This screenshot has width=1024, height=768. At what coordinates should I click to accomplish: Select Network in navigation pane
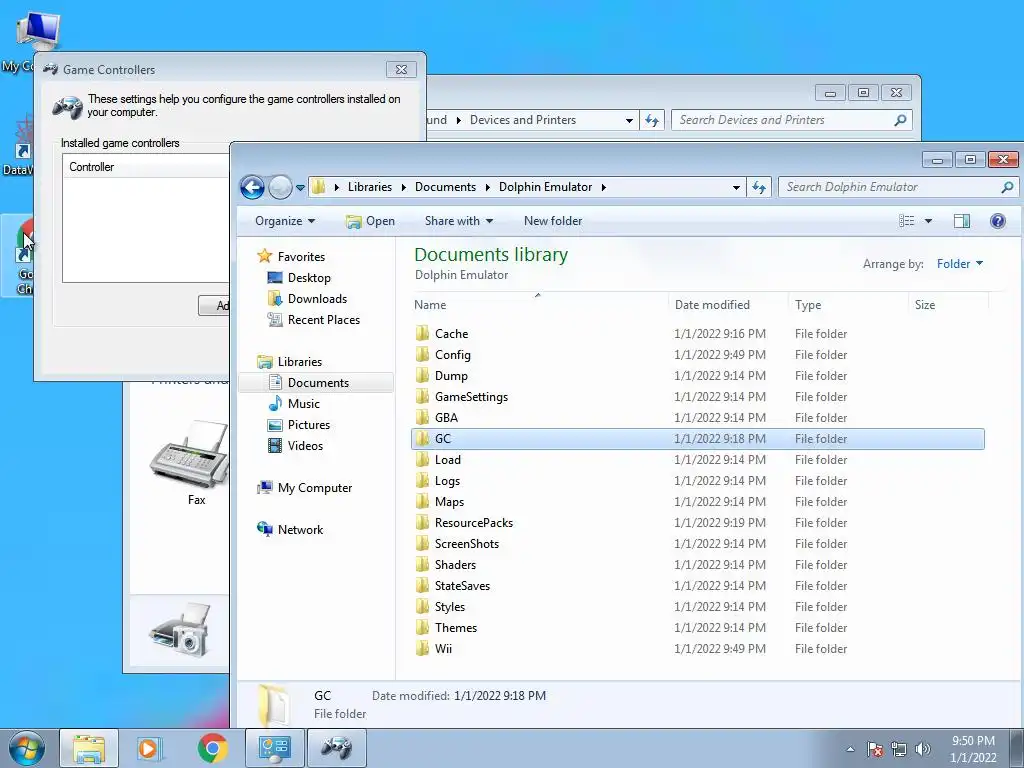(x=291, y=530)
